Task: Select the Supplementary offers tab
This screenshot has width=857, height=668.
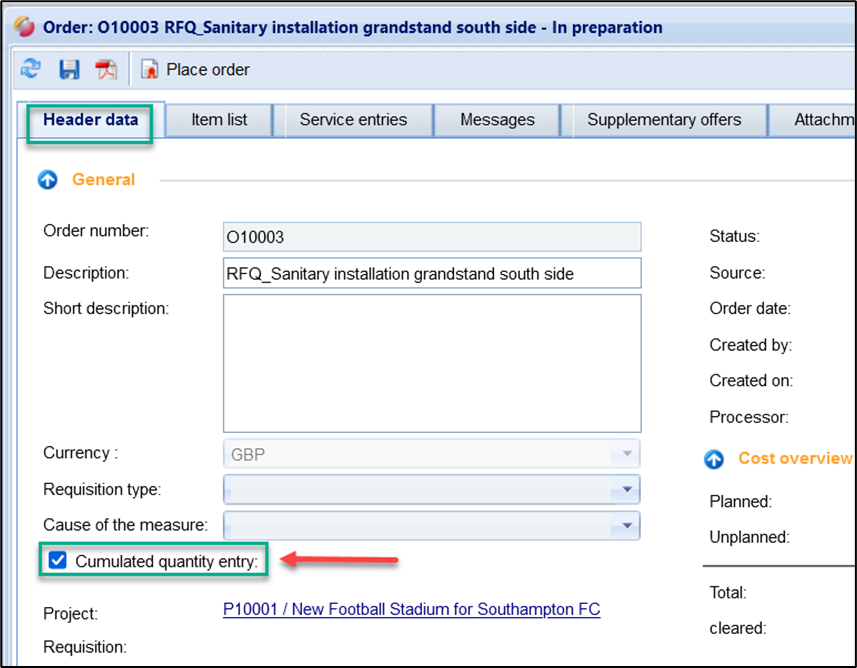Action: [x=664, y=120]
